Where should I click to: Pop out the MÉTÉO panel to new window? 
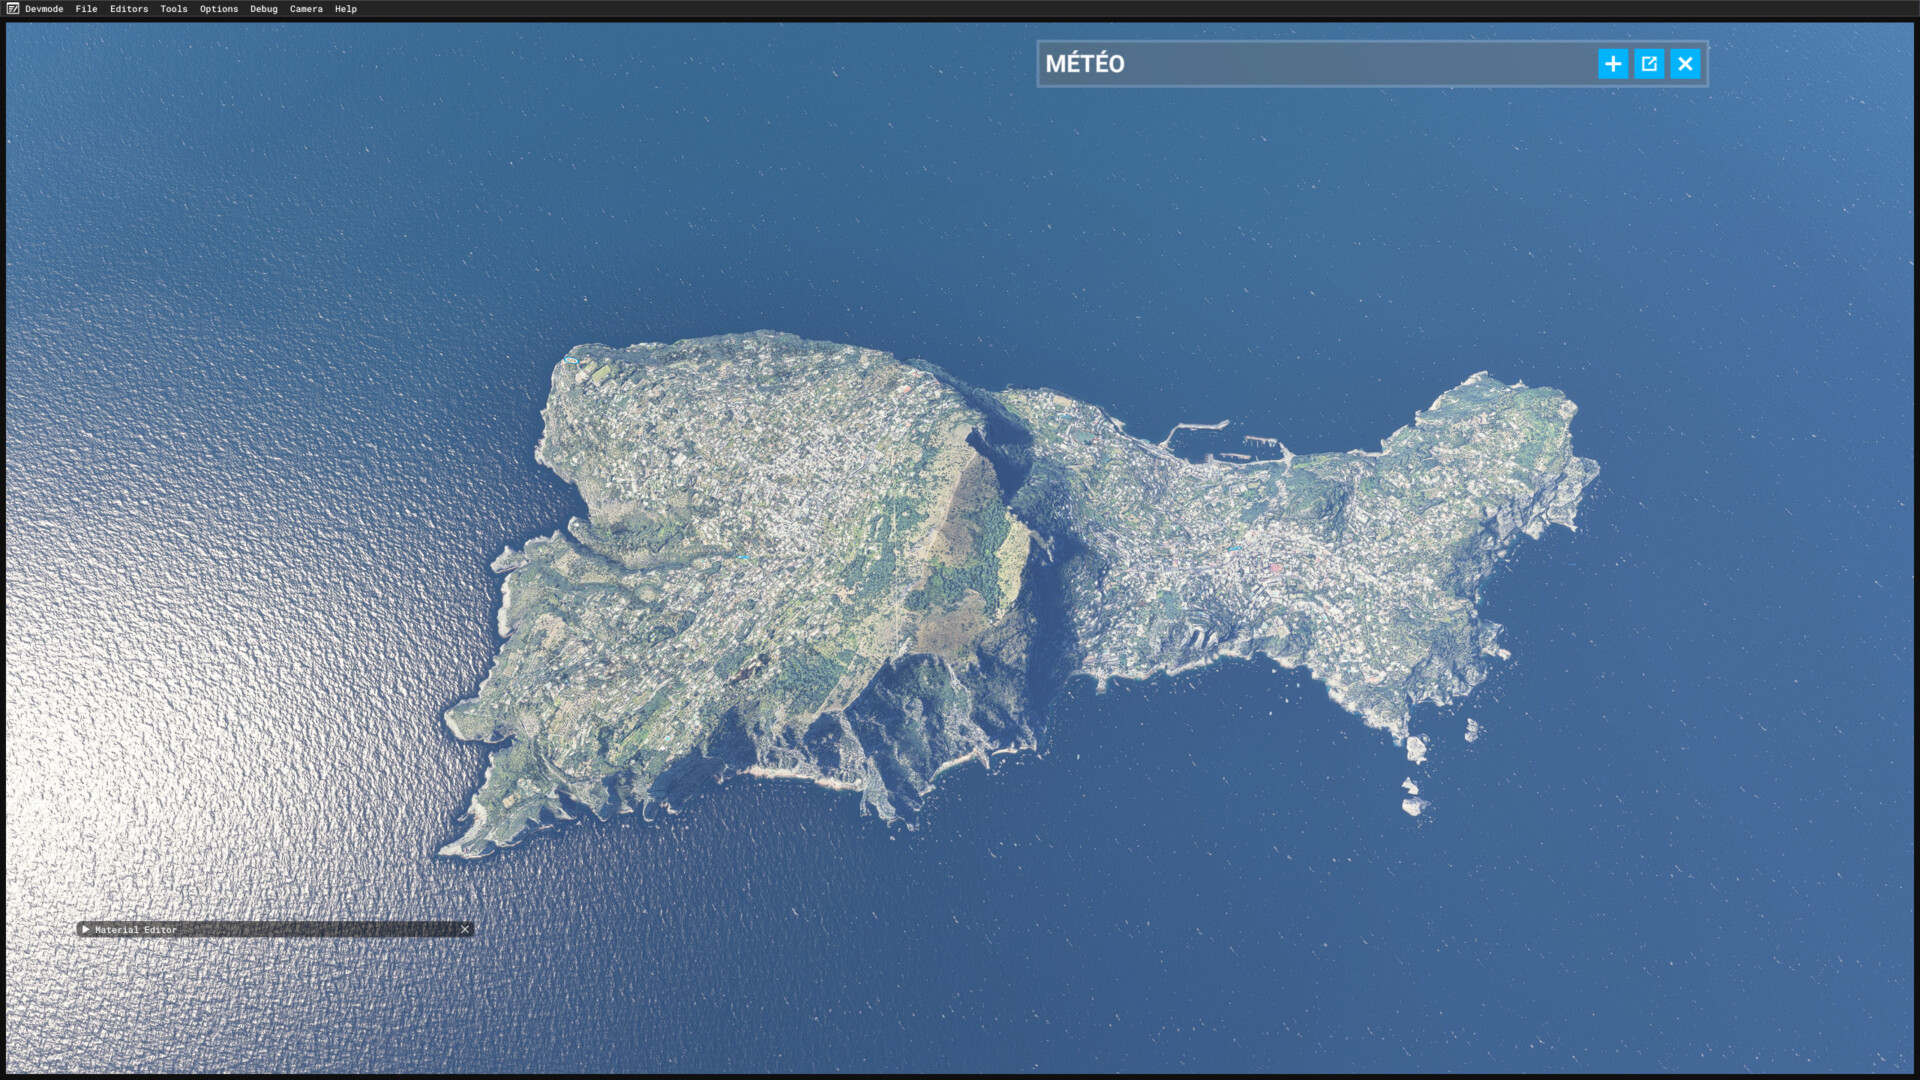coord(1649,64)
